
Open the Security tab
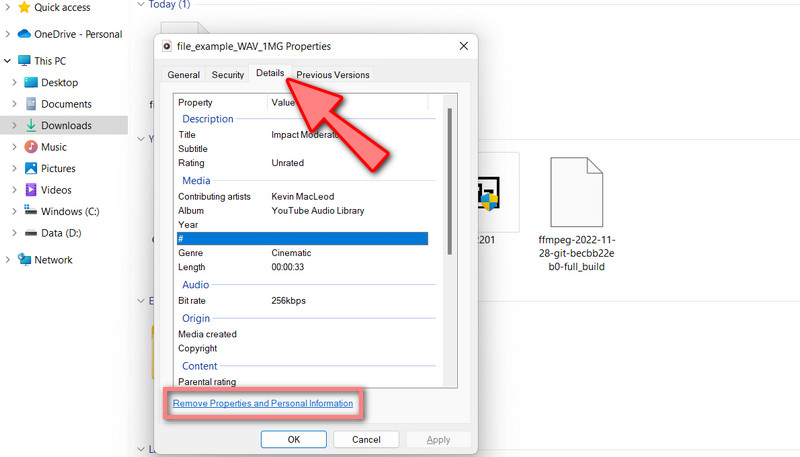click(x=227, y=75)
